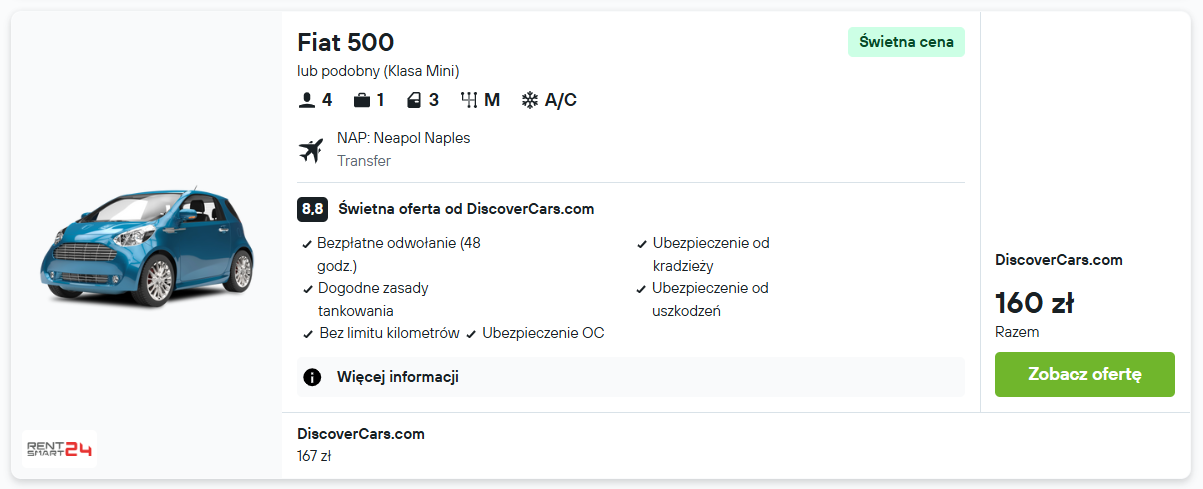Click the text 'NAP: Neapol Naples'
Screen dimensions: 1203x489
coord(403,138)
